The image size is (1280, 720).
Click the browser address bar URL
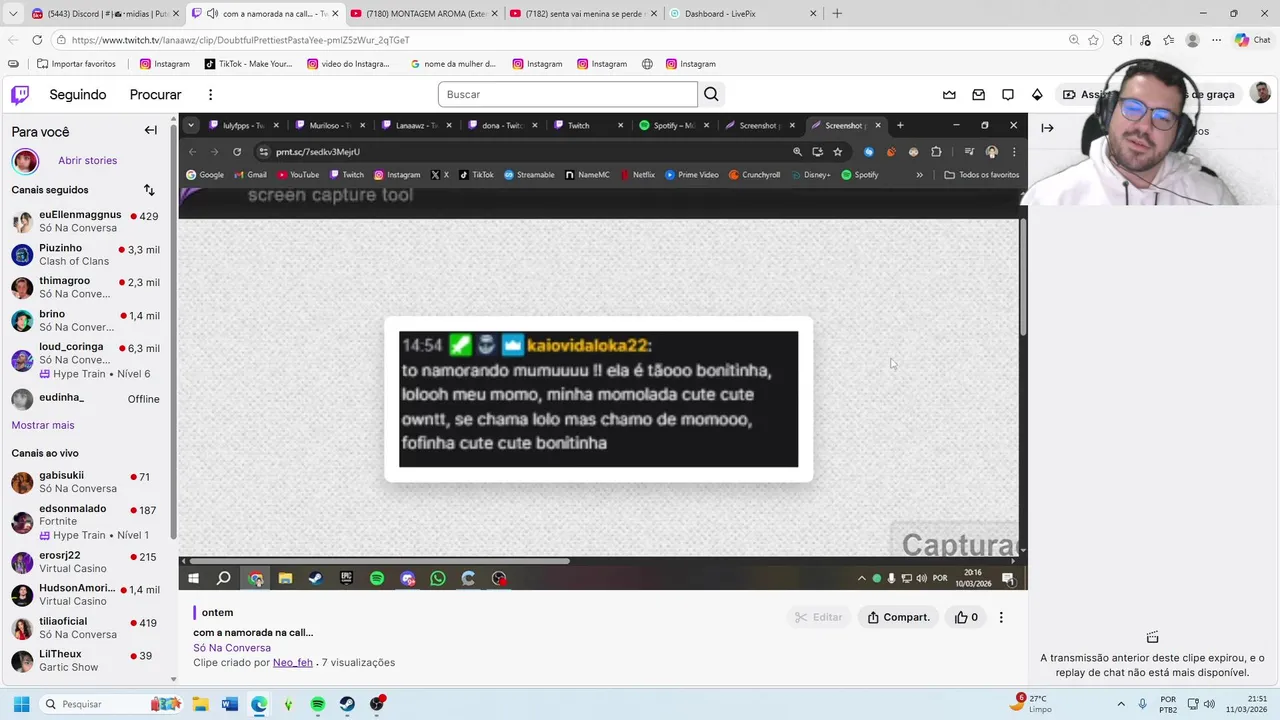pyautogui.click(x=240, y=40)
